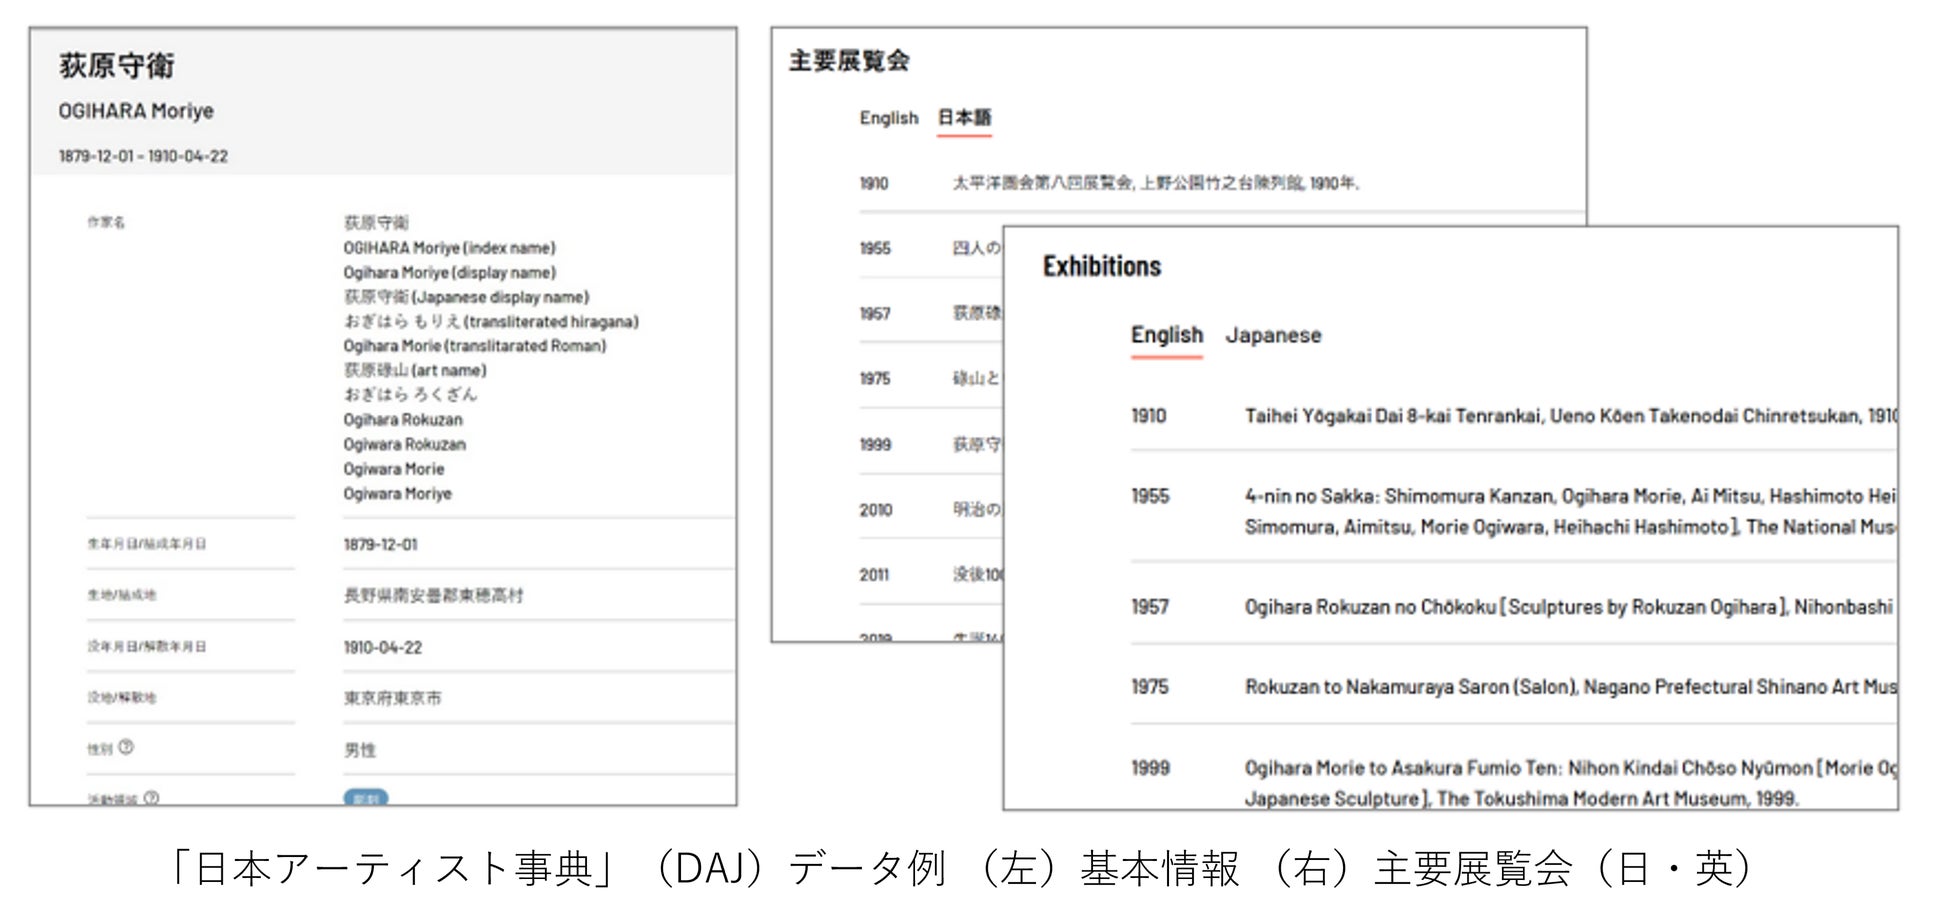Click the Rokuzan to Nakamuraya Saron entry

tap(1570, 687)
